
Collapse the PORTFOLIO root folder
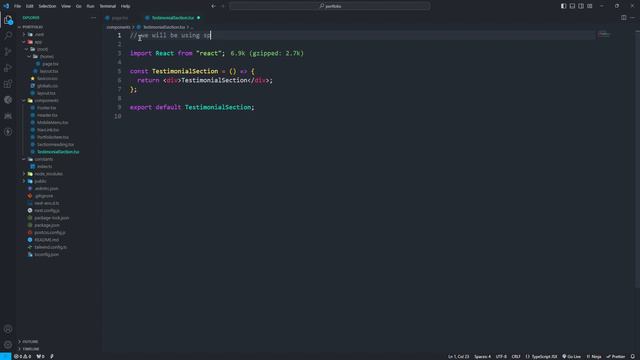click(32, 27)
